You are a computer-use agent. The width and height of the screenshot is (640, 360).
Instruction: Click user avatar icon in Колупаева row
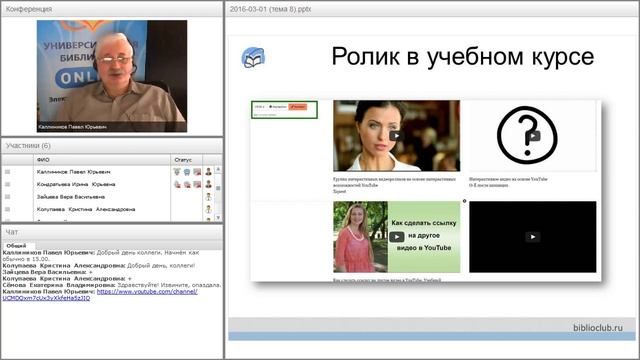click(x=209, y=209)
